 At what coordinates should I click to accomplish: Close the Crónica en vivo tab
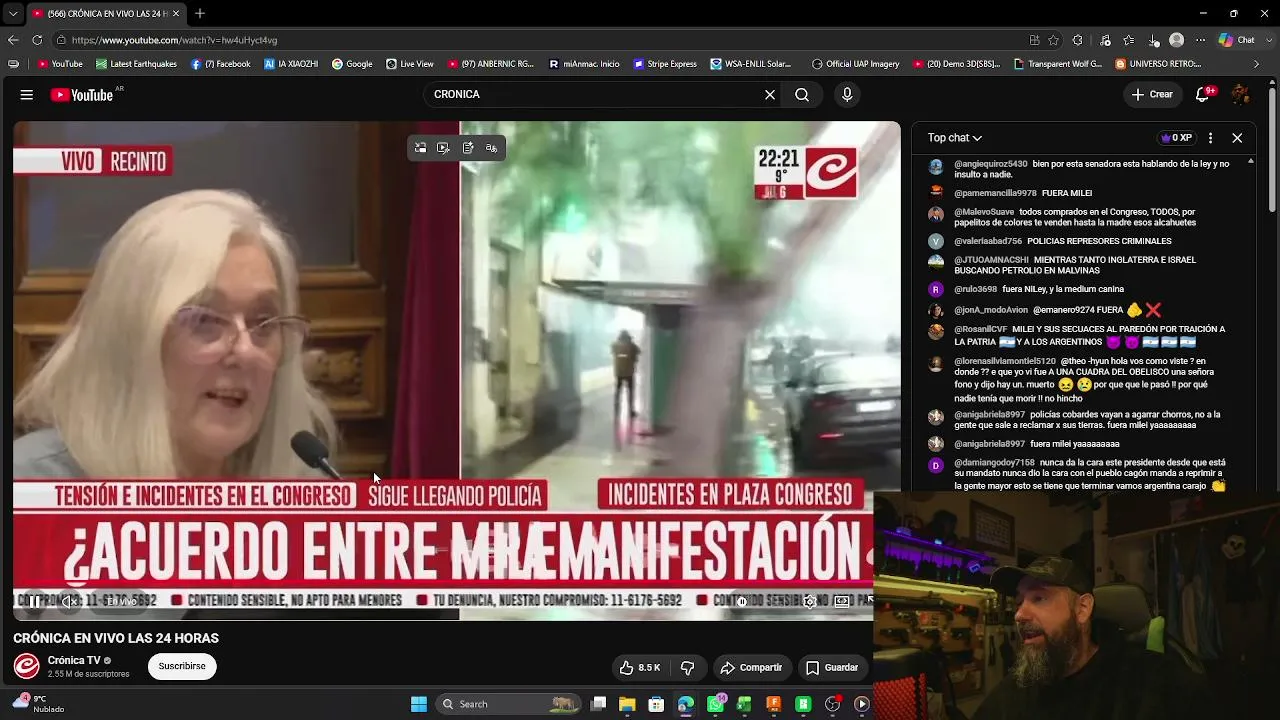point(176,13)
